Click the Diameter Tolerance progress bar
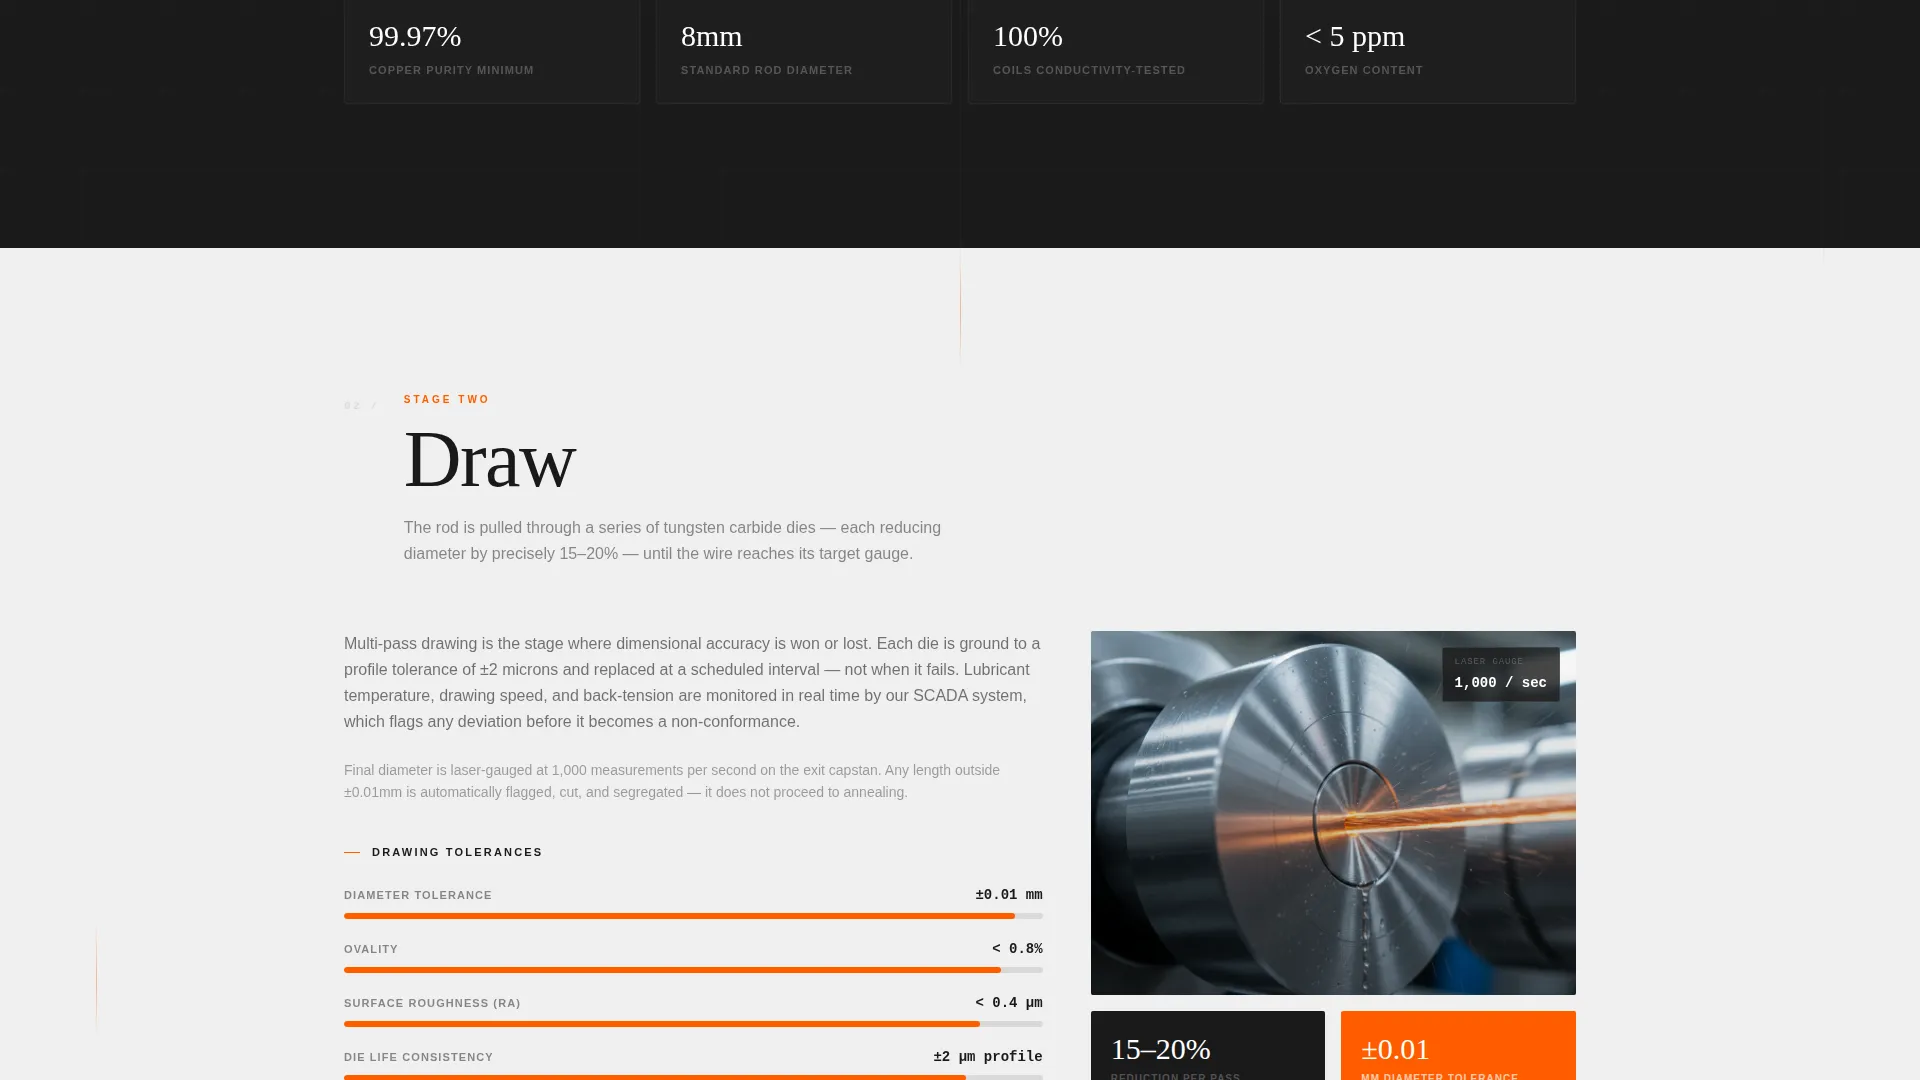The image size is (1920, 1080). click(x=693, y=916)
